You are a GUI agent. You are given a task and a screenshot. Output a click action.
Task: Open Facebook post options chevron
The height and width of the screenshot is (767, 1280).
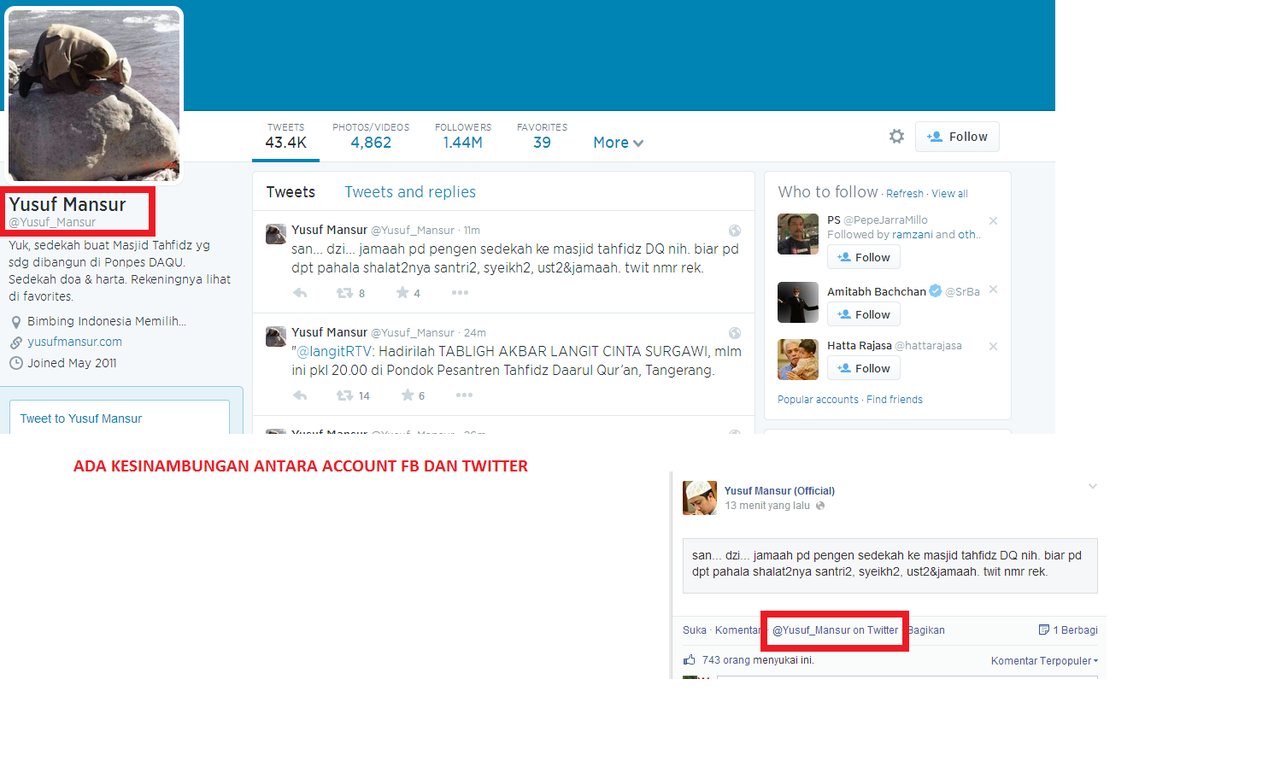pos(1093,486)
